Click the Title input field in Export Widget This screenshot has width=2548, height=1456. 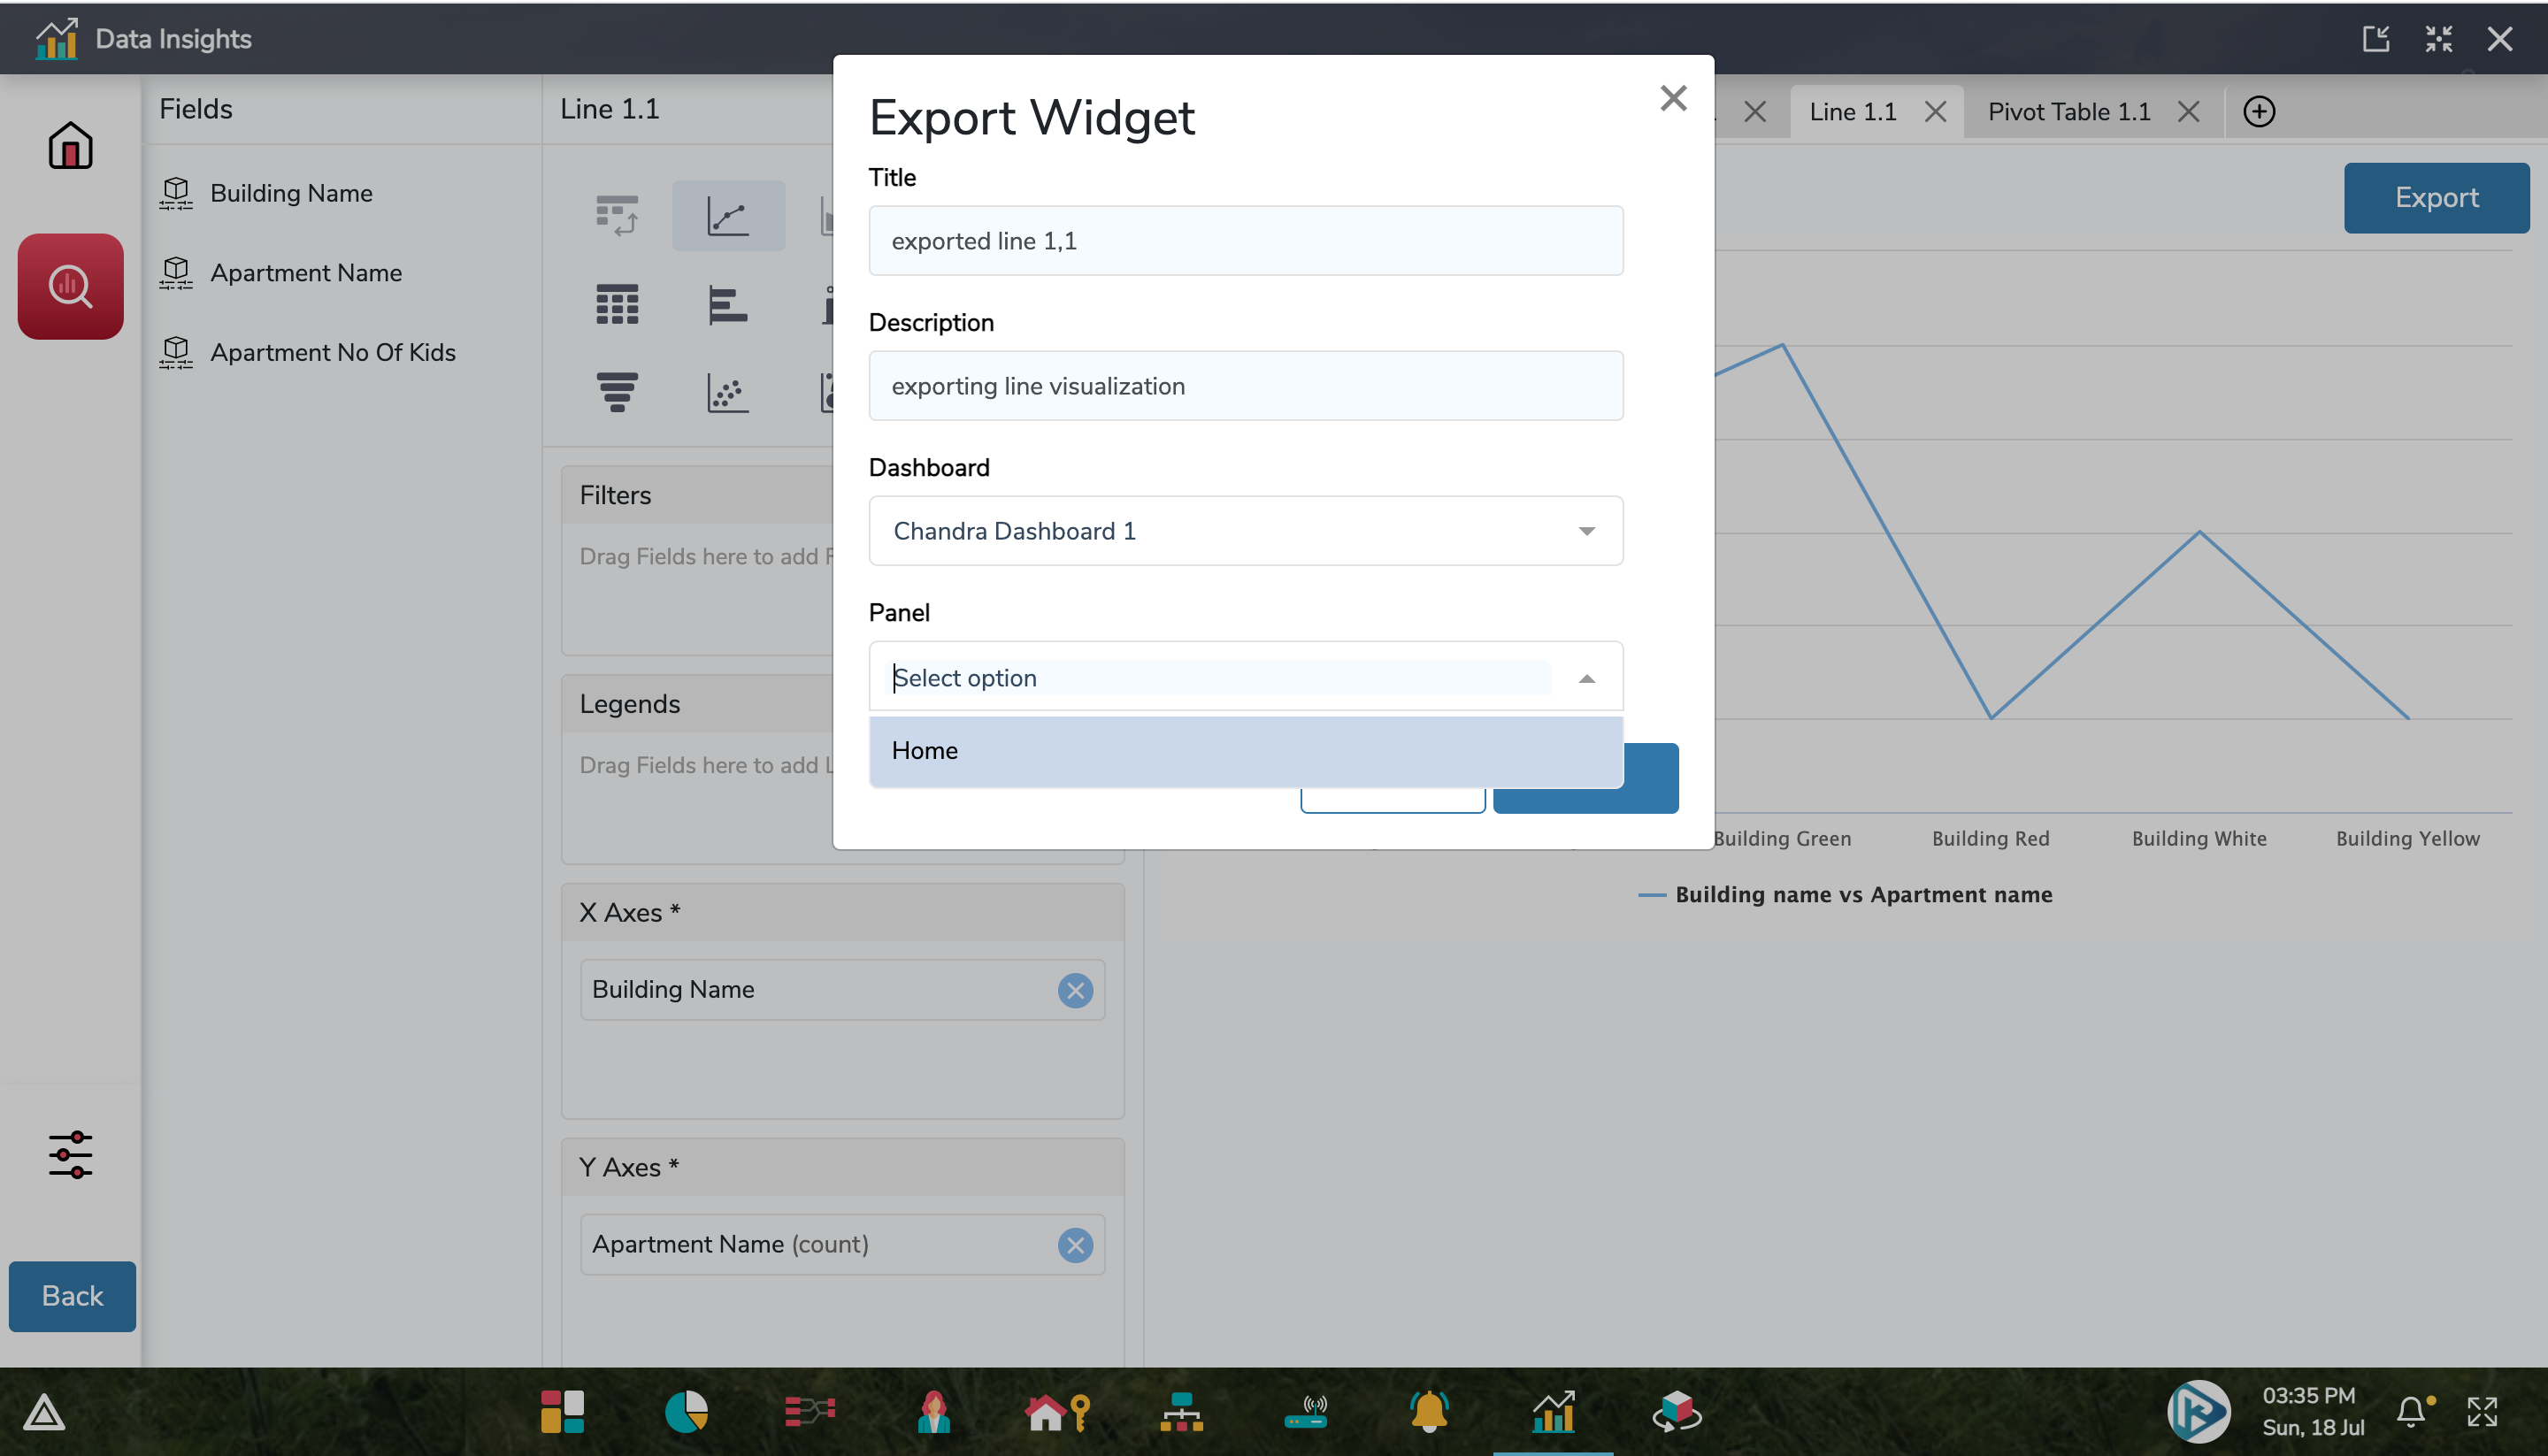(1246, 240)
